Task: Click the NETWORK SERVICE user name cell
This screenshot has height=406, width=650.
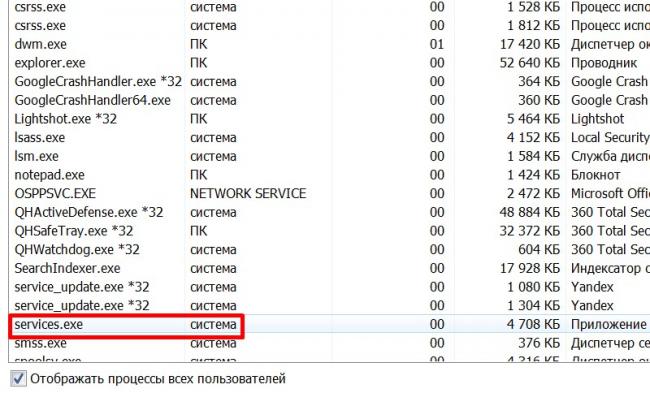Action: coord(246,194)
